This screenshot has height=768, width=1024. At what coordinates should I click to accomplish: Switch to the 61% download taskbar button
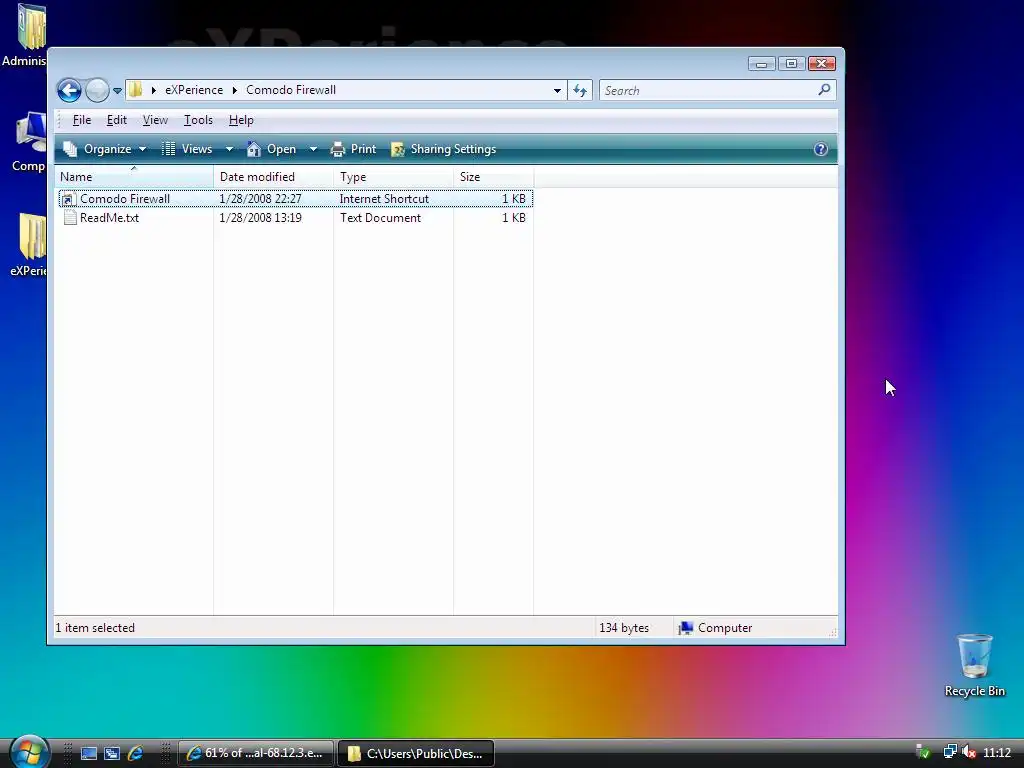[x=256, y=753]
